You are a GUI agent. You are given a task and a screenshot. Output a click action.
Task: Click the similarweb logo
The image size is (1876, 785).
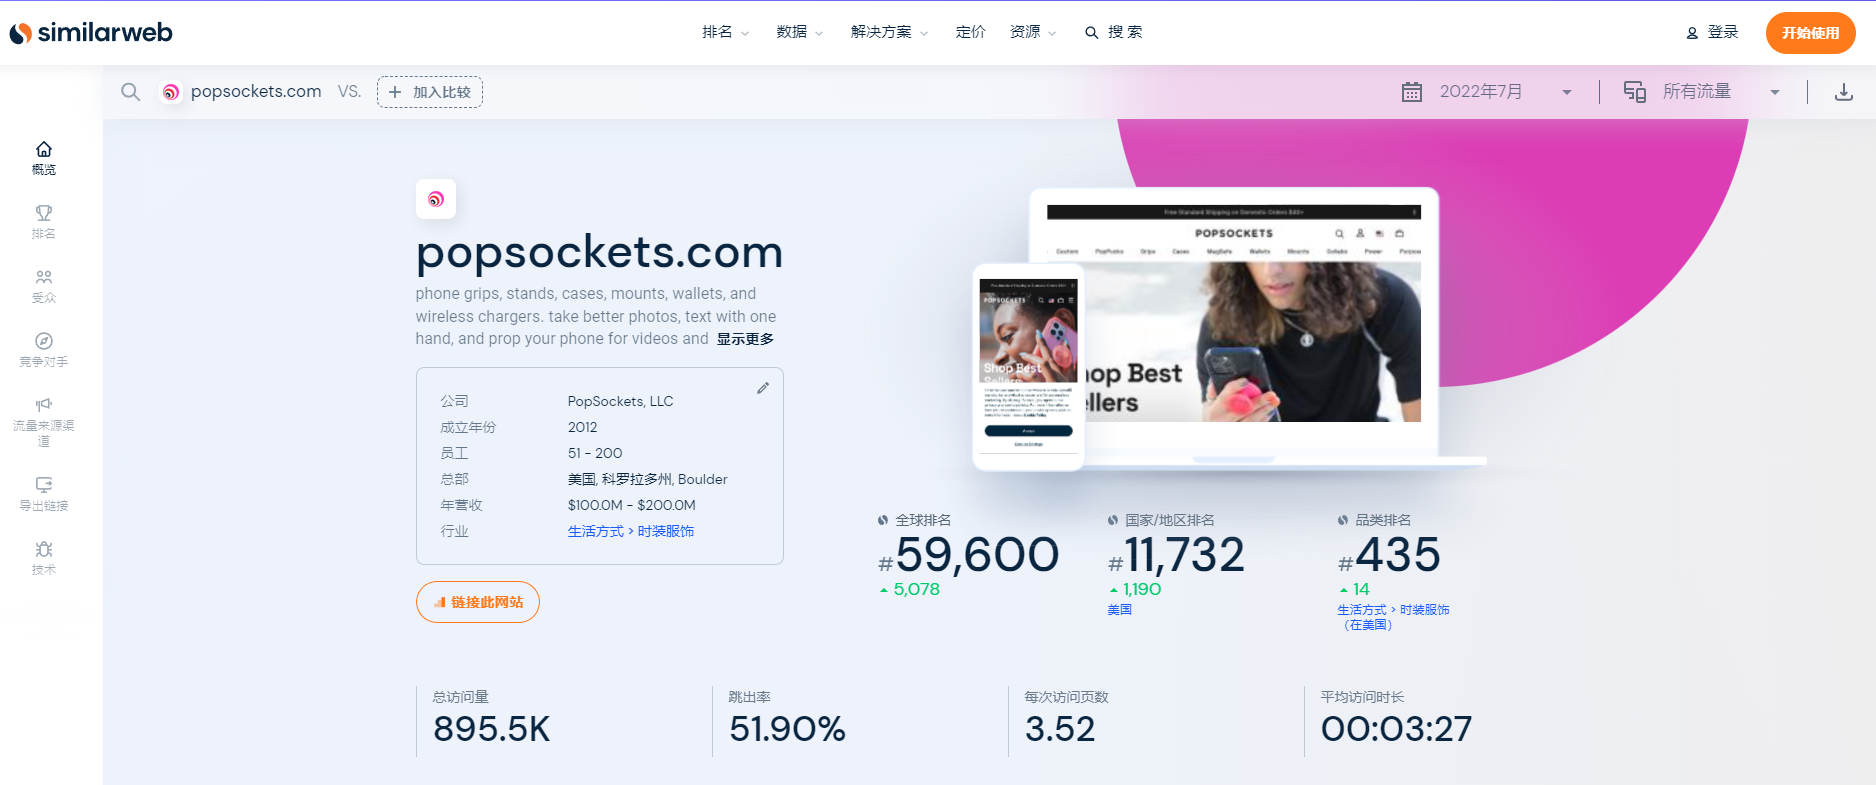pyautogui.click(x=91, y=33)
